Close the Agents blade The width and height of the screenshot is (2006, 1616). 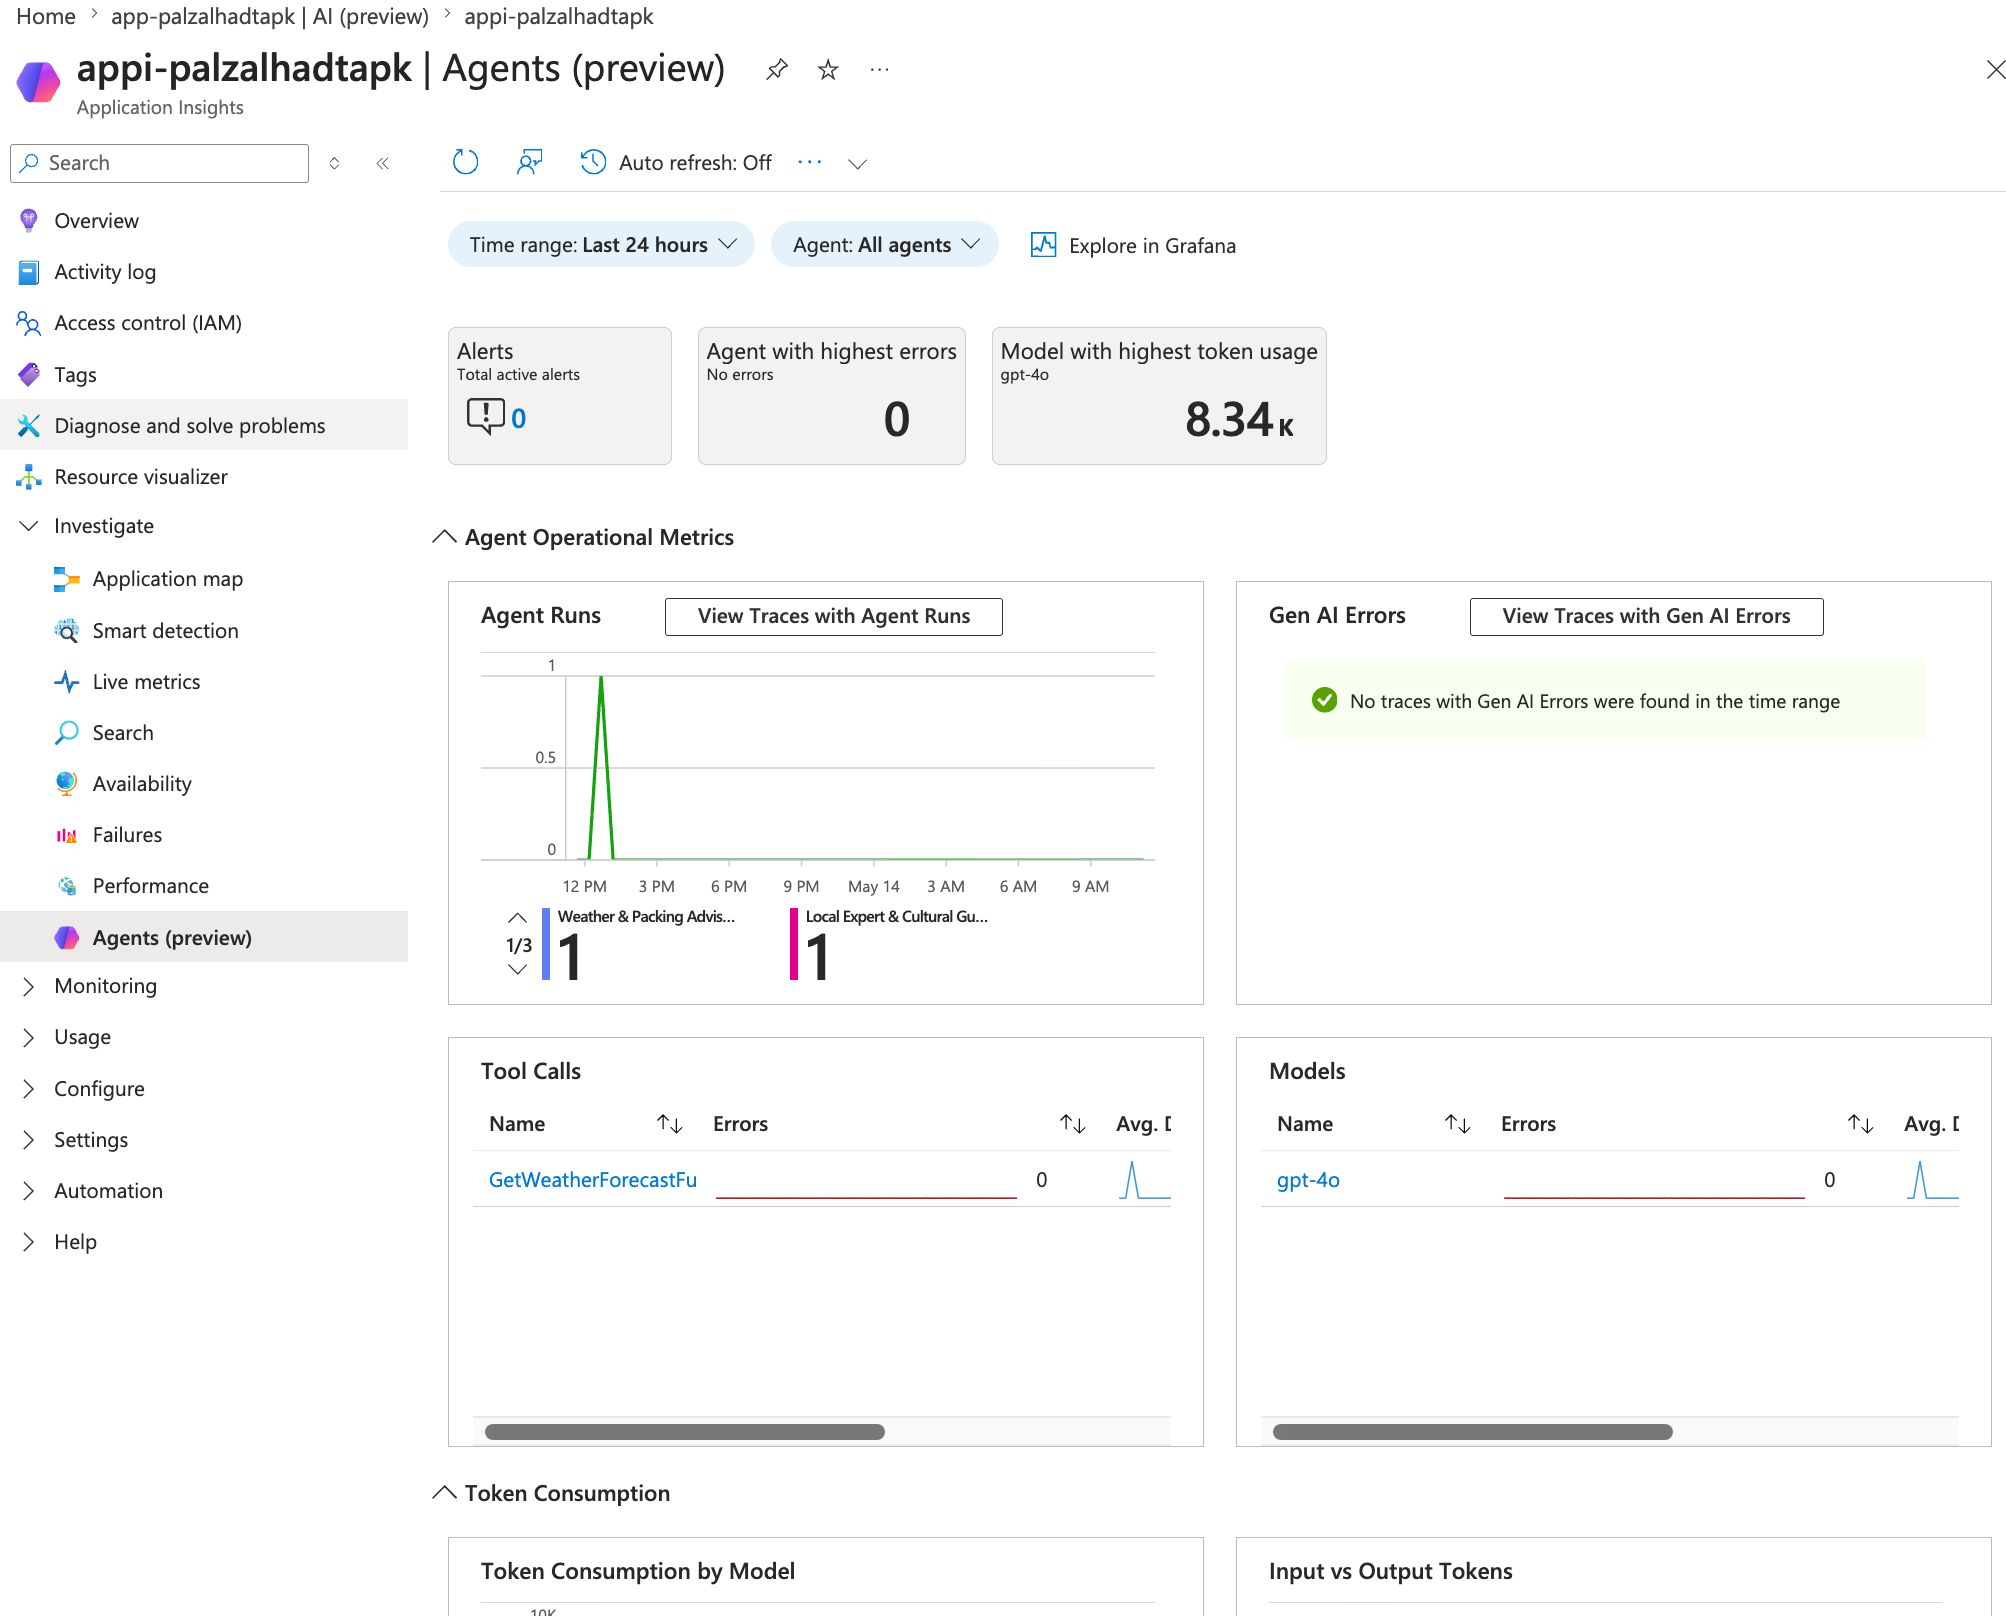(x=1995, y=70)
